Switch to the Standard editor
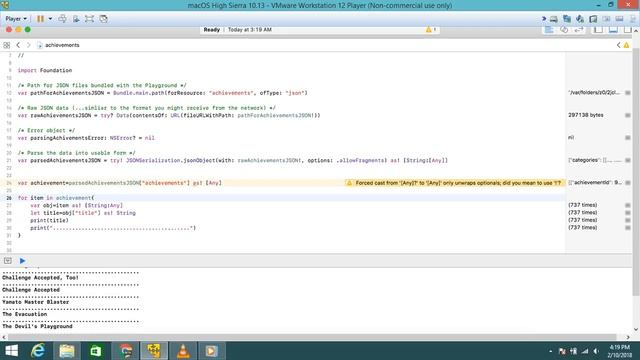Viewport: 640px width, 360px height. click(549, 29)
